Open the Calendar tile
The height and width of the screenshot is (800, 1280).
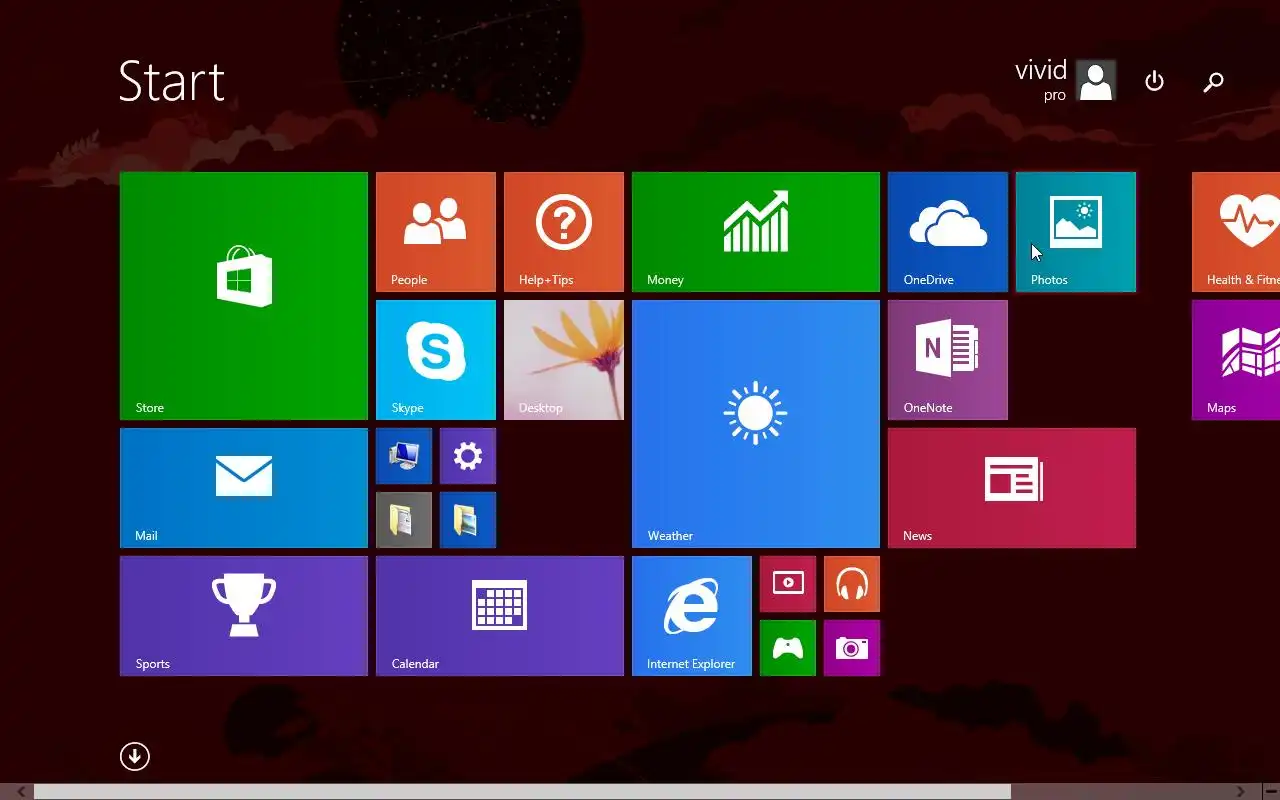pyautogui.click(x=500, y=616)
